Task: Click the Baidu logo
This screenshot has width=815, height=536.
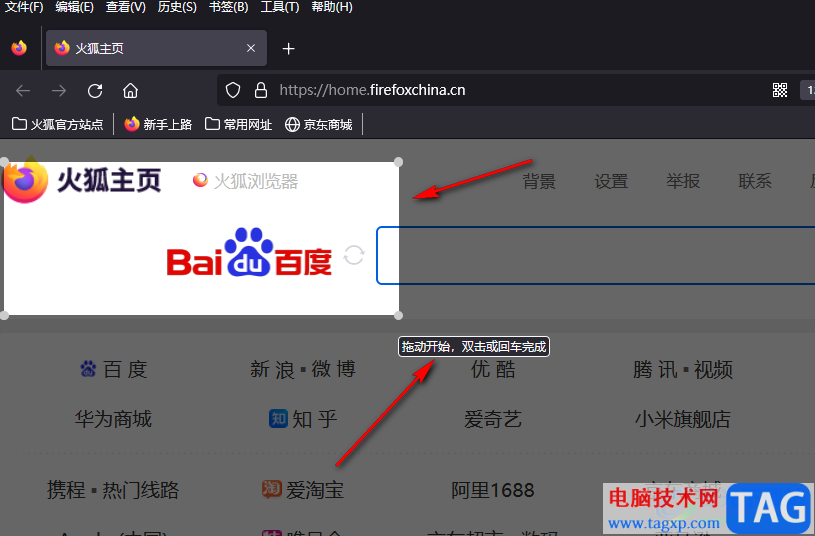Action: (249, 253)
